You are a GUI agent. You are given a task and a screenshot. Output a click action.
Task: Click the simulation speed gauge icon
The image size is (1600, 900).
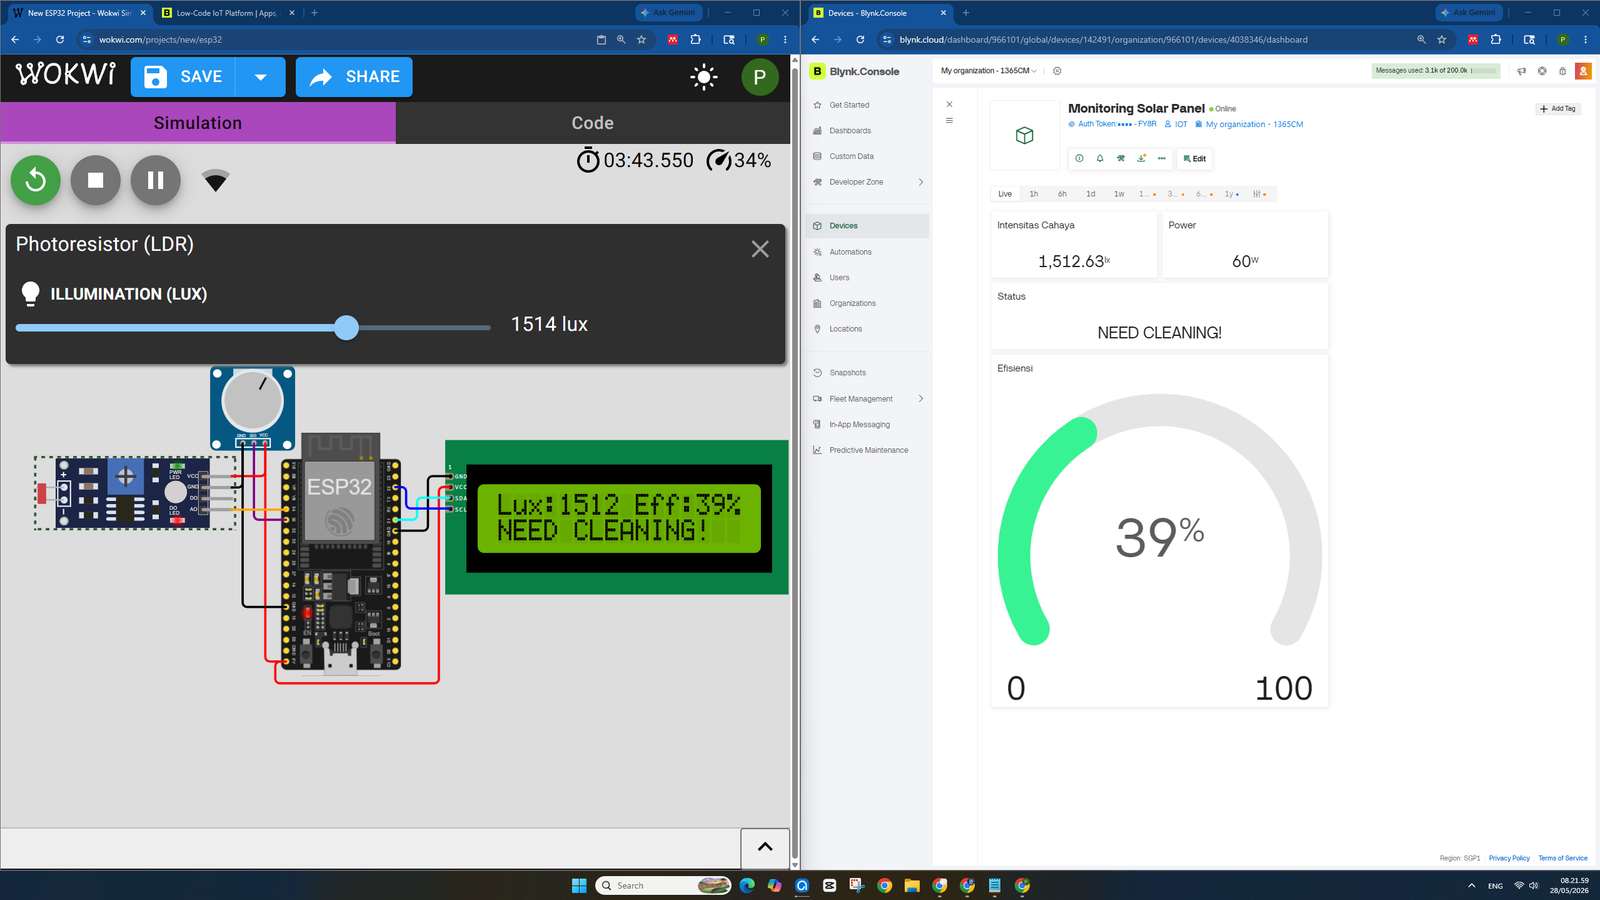[719, 160]
